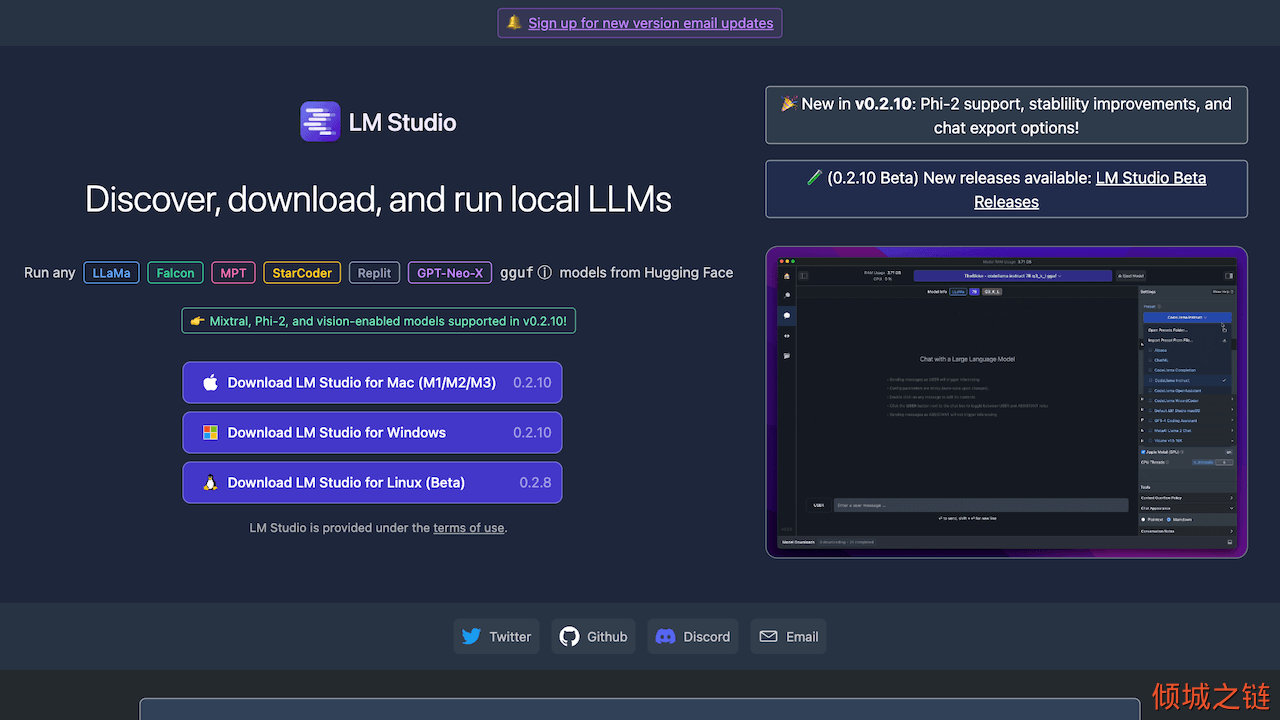This screenshot has width=1280, height=720.
Task: Open the model selector dropdown in app preview
Action: point(1013,276)
